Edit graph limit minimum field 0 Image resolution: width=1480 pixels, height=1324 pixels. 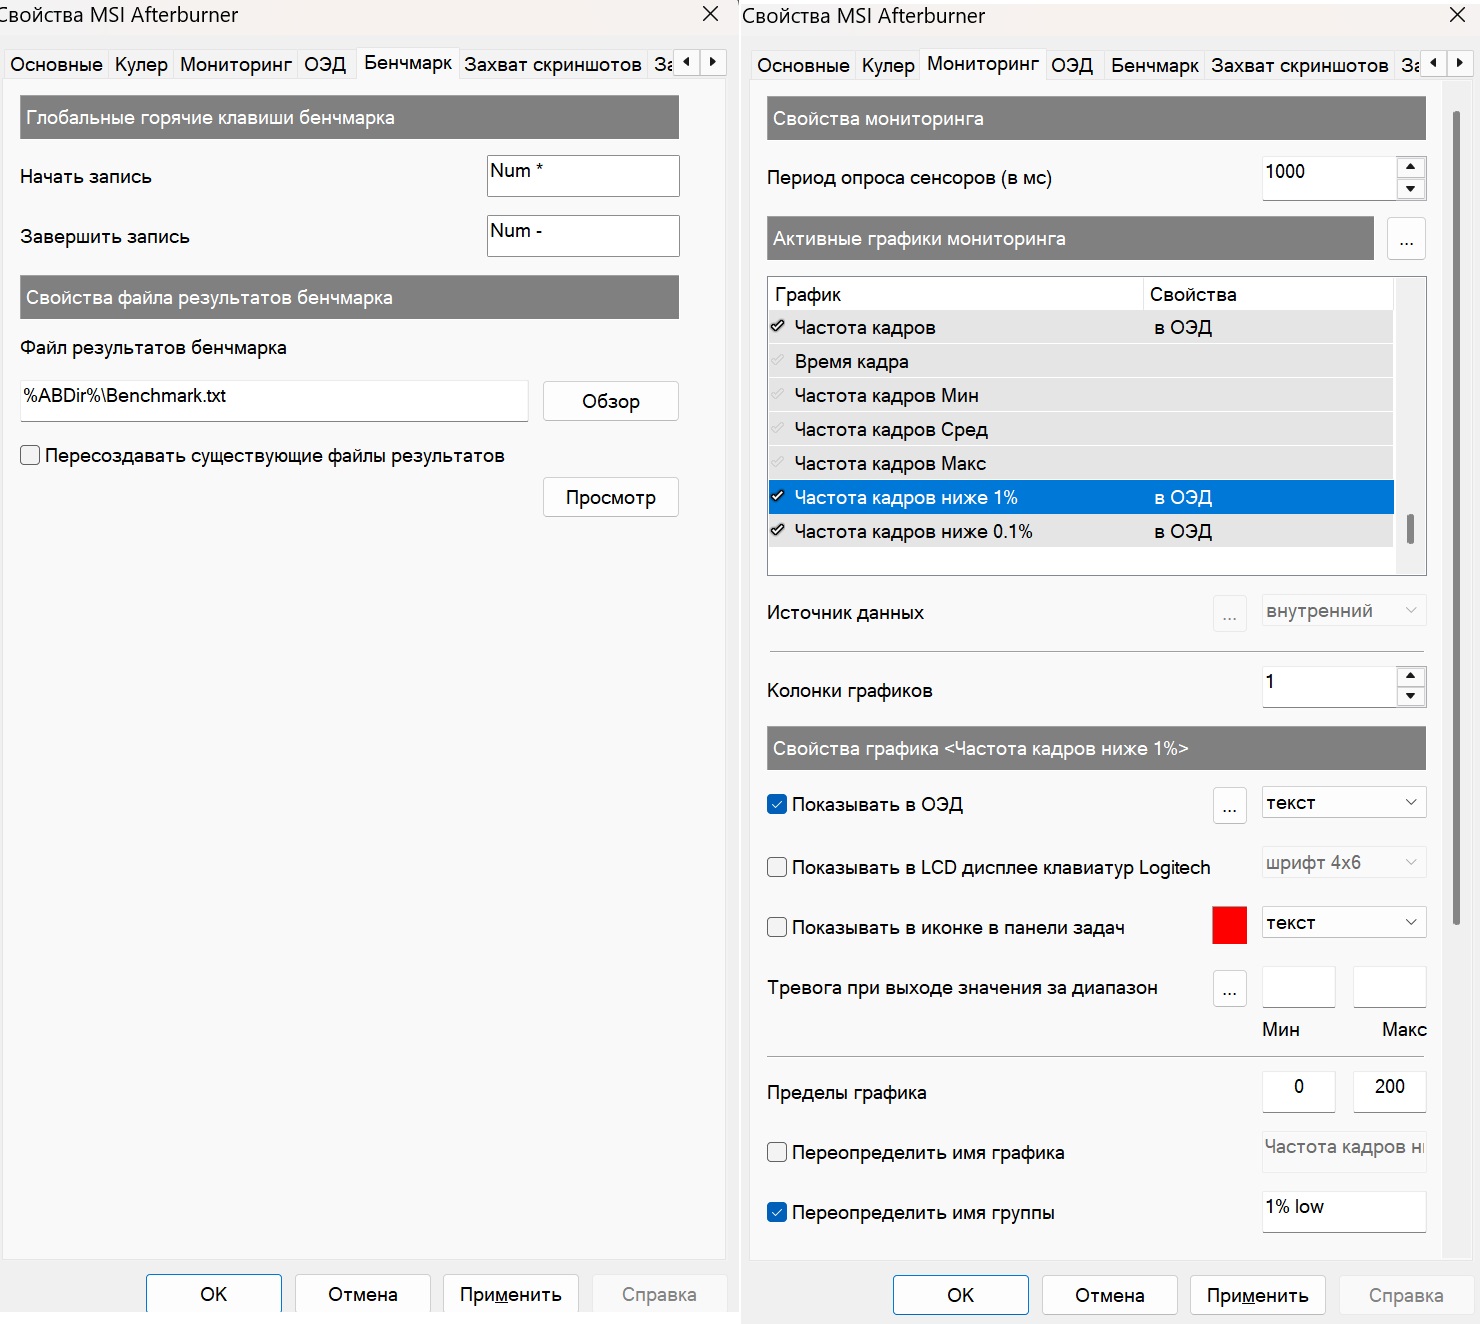1299,1091
